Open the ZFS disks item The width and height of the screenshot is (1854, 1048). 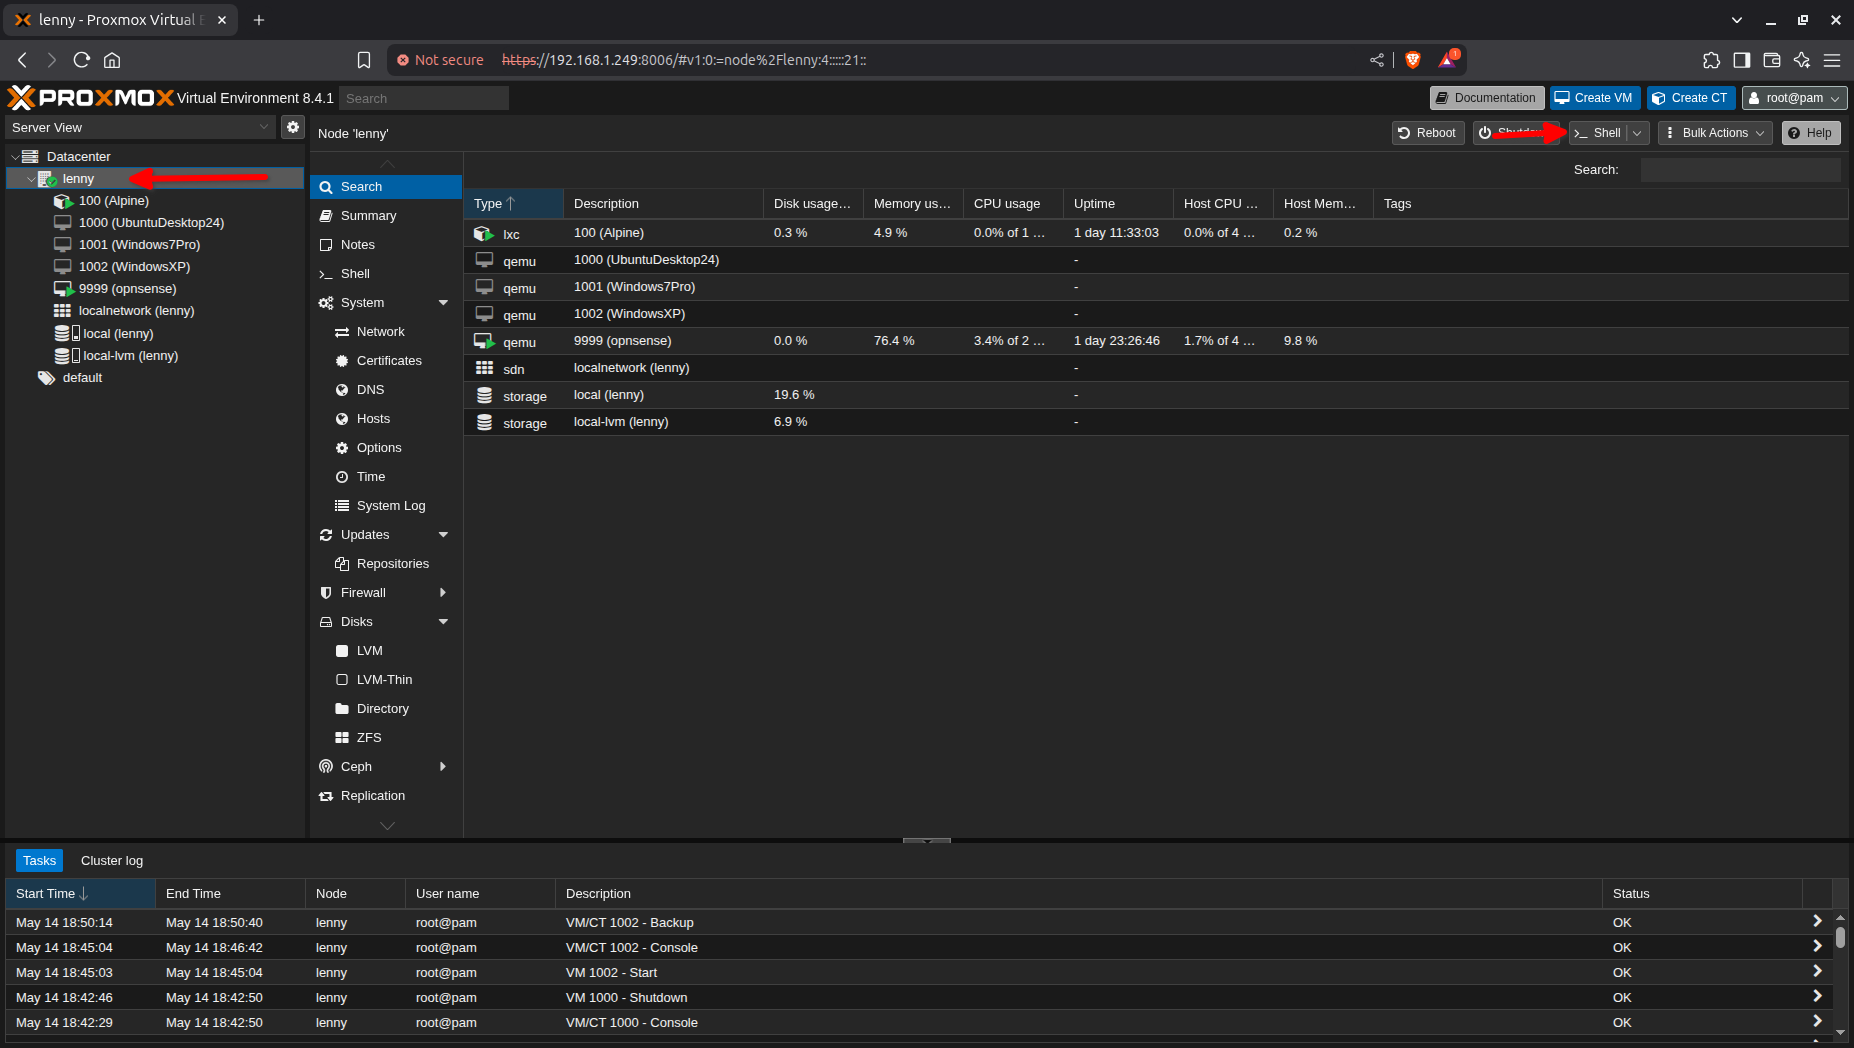point(369,738)
